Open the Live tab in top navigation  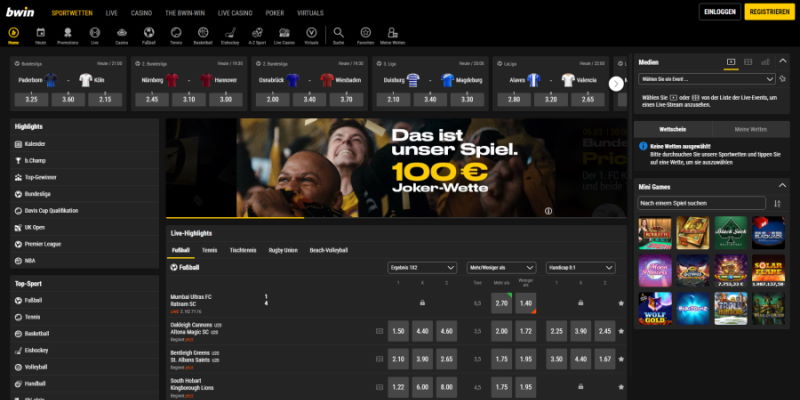tap(112, 13)
